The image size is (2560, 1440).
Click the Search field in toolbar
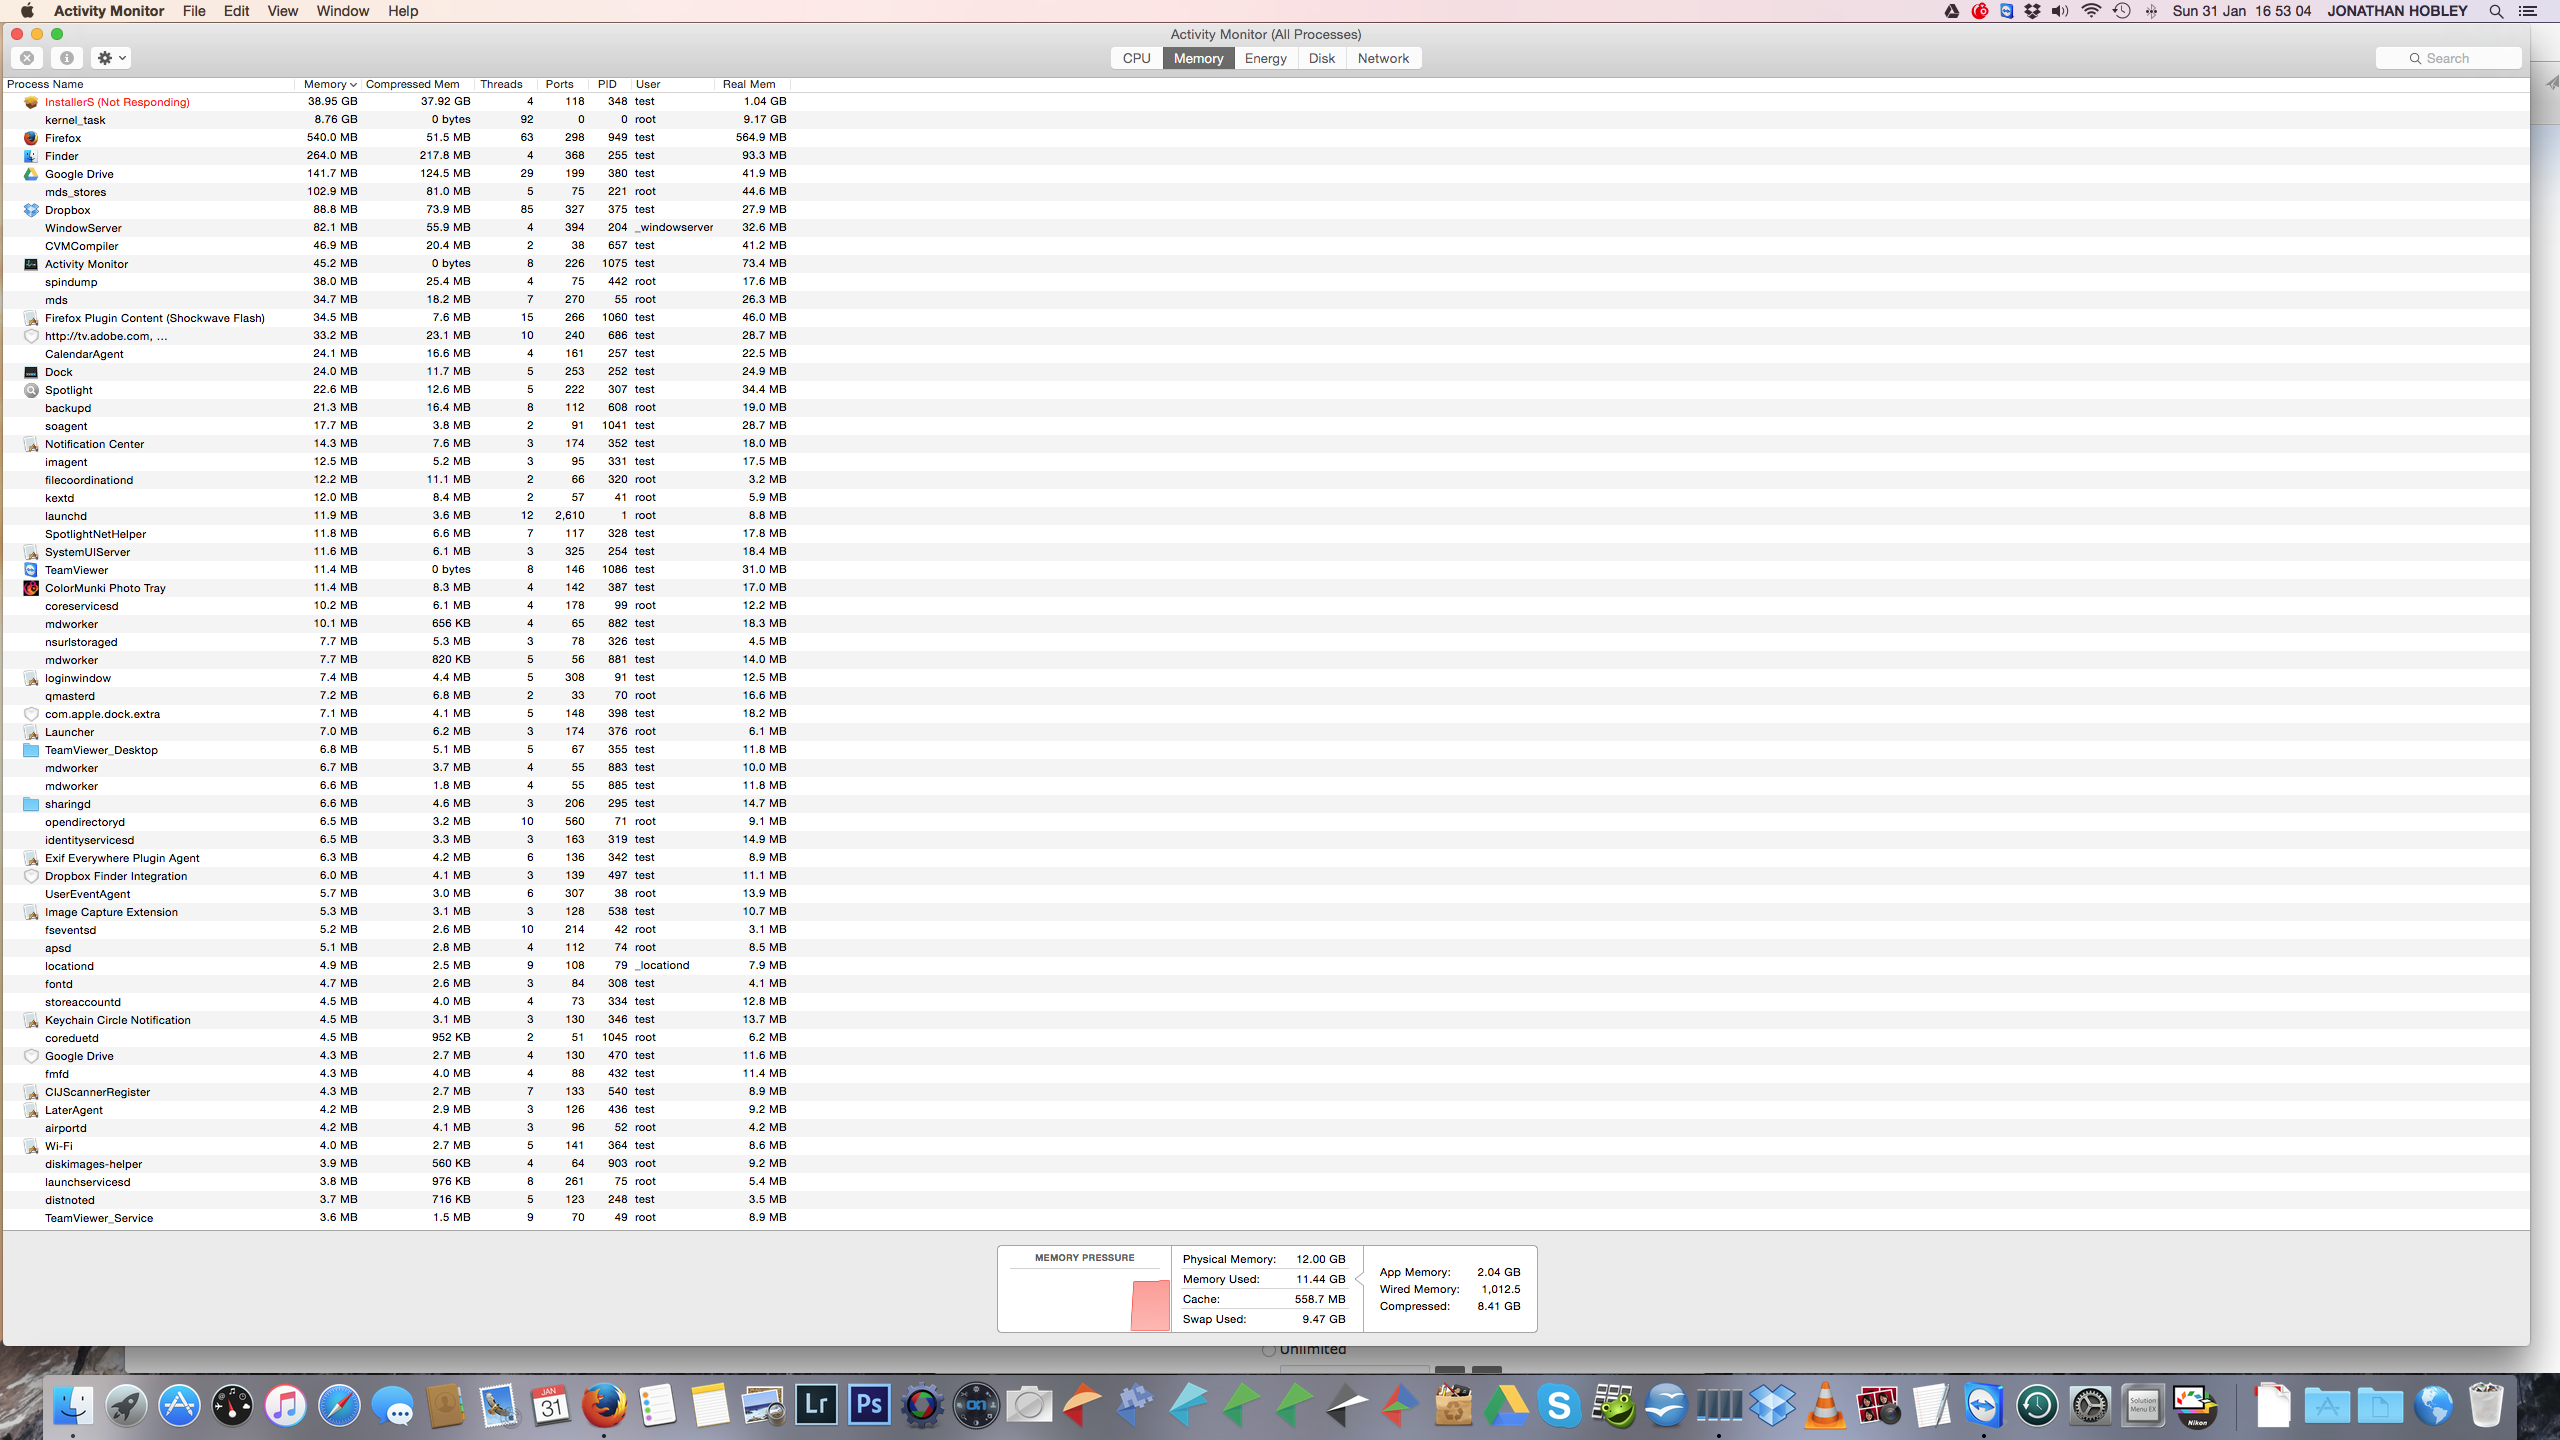click(x=2448, y=58)
